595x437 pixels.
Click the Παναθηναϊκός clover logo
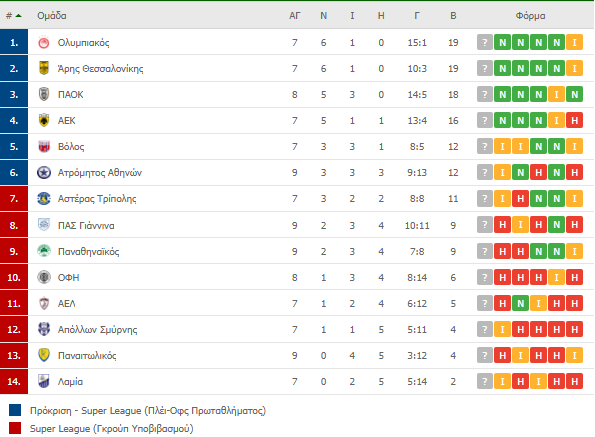(x=44, y=251)
